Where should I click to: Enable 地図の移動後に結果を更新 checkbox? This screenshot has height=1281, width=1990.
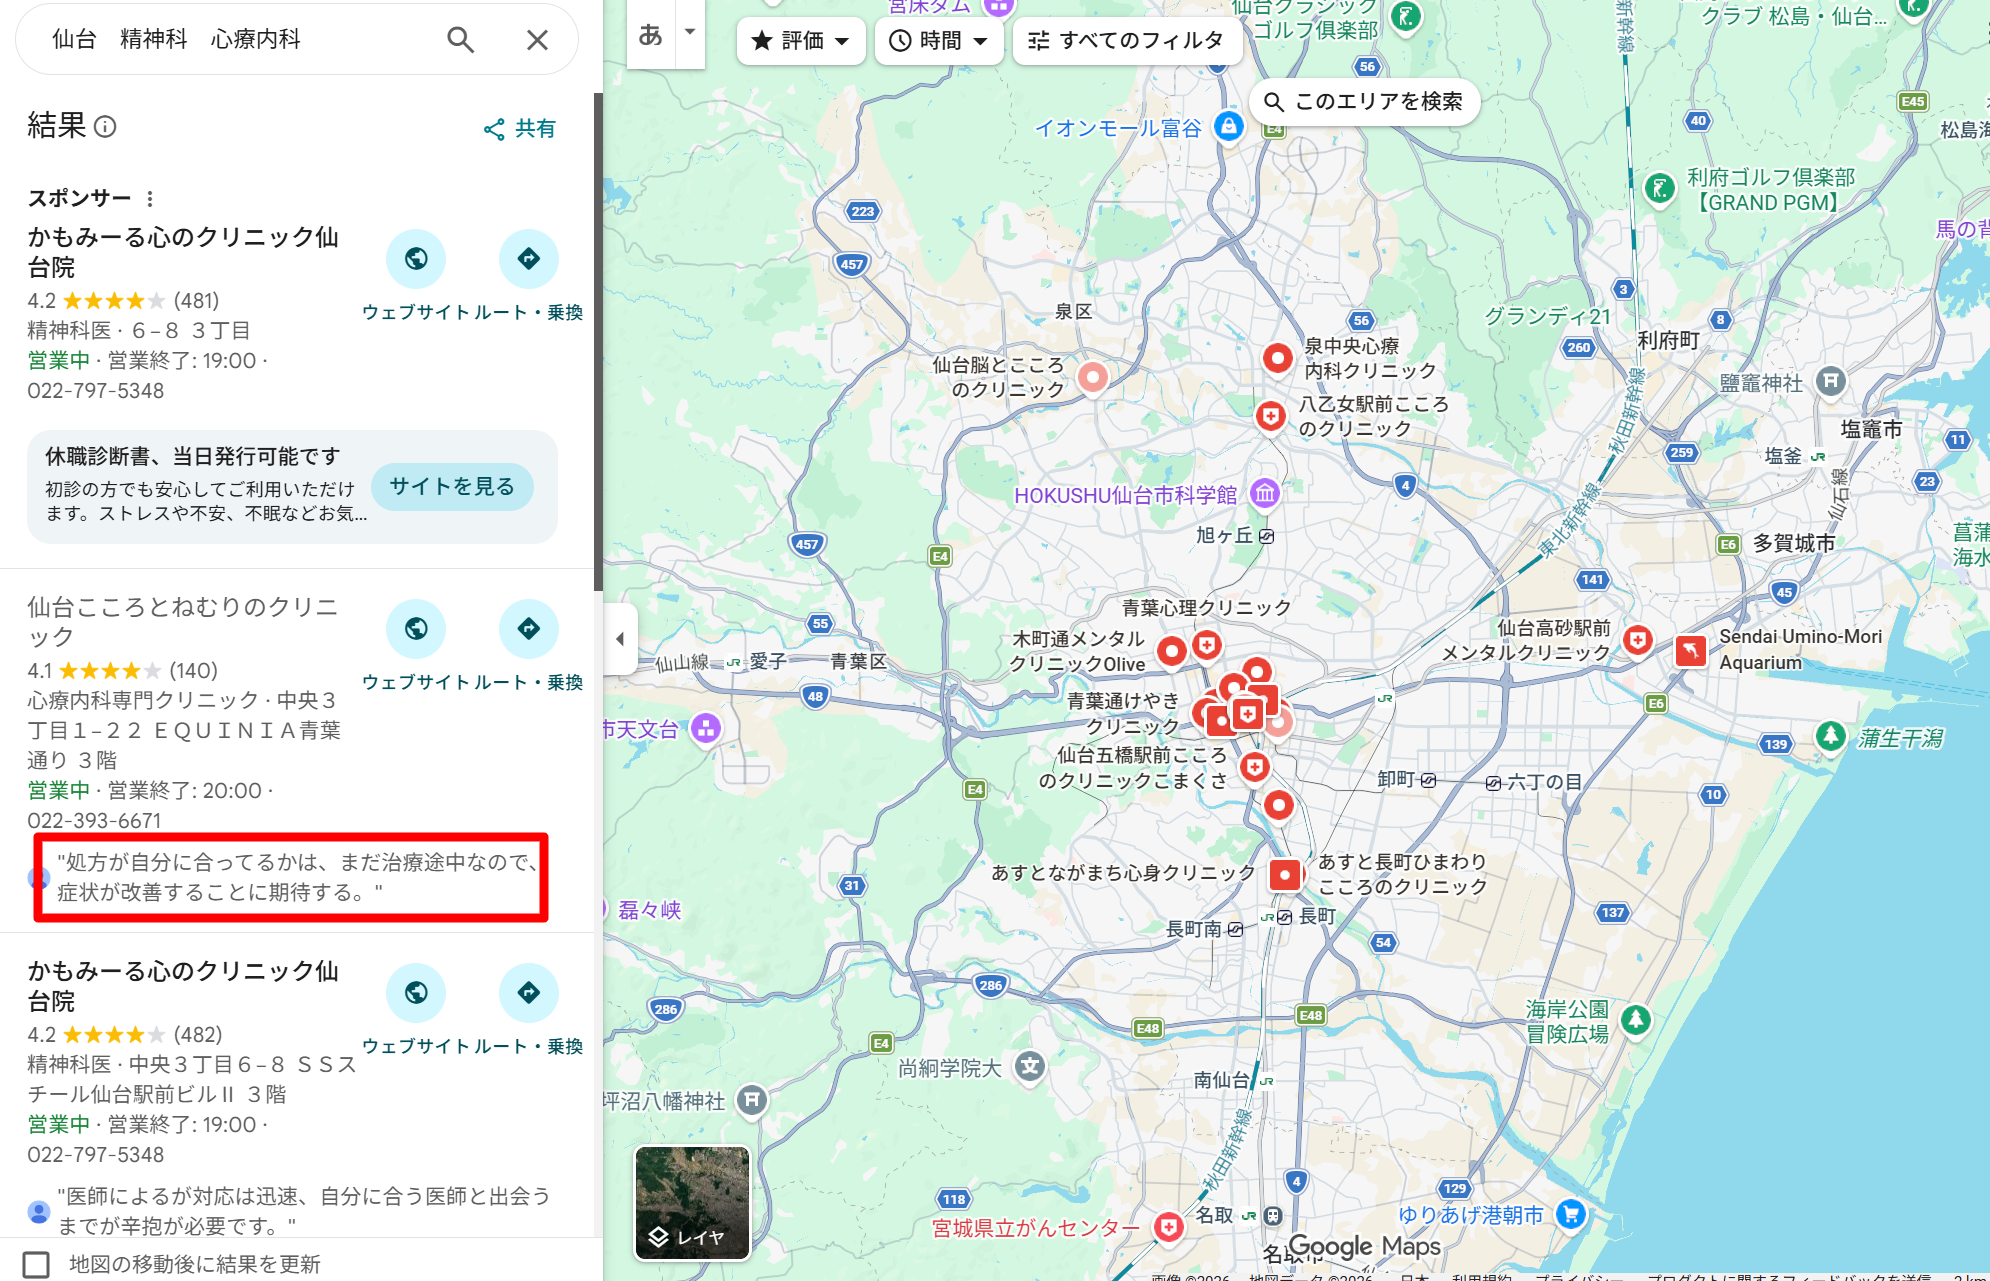(37, 1263)
